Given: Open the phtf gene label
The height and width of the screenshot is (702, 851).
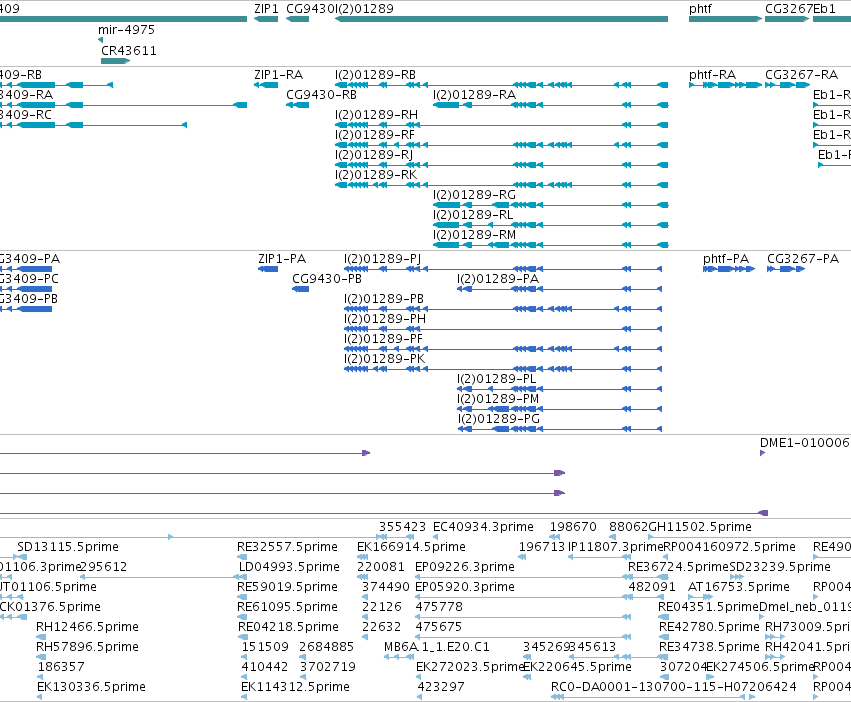Looking at the screenshot, I should click(700, 9).
